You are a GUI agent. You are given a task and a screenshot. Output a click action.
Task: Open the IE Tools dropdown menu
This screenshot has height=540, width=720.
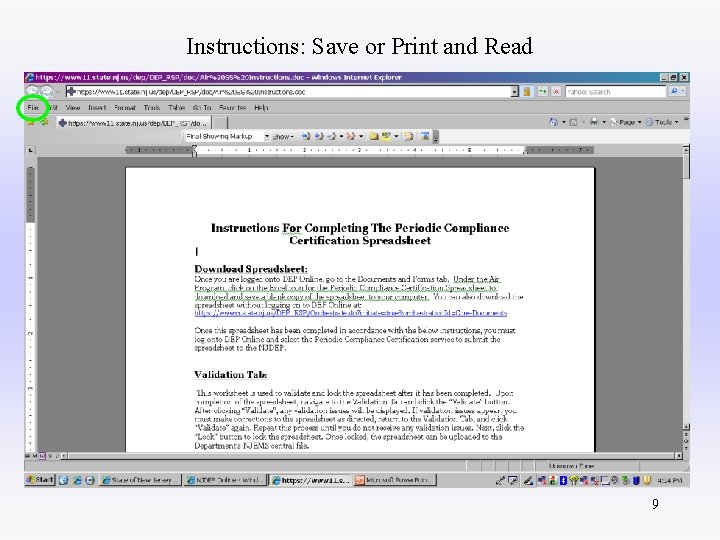coord(662,122)
